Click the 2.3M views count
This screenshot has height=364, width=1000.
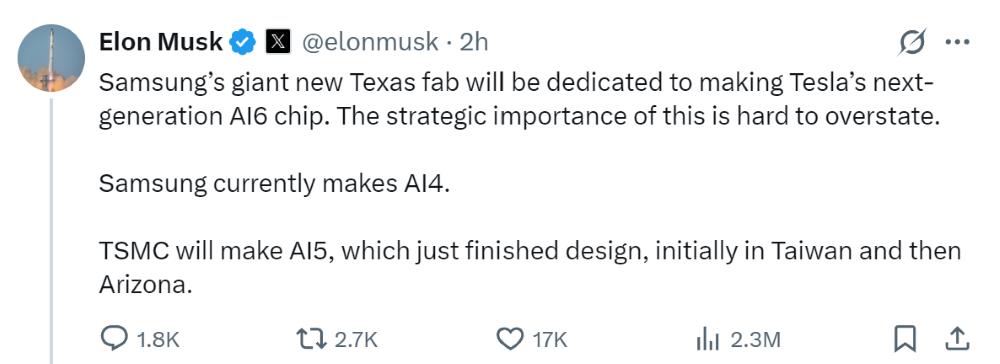pos(754,340)
